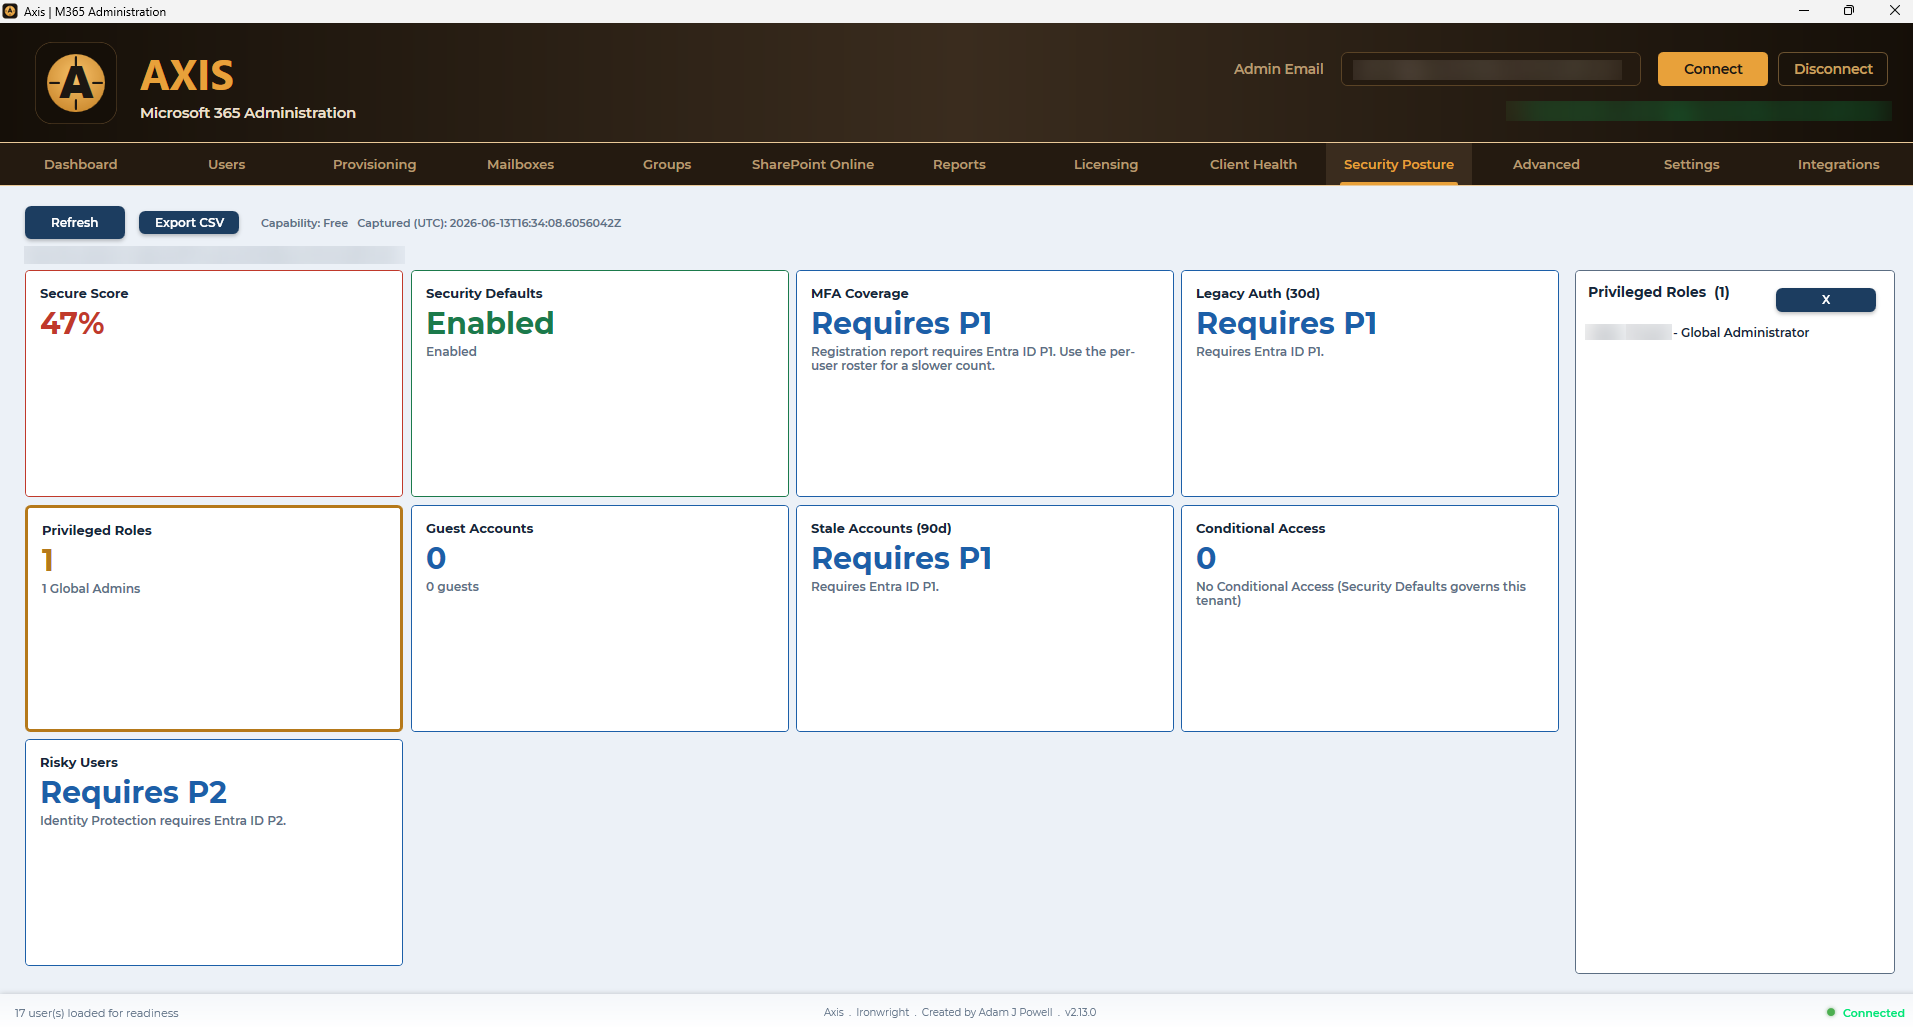The height and width of the screenshot is (1027, 1913).
Task: Open the Licensing tab
Action: 1106,164
